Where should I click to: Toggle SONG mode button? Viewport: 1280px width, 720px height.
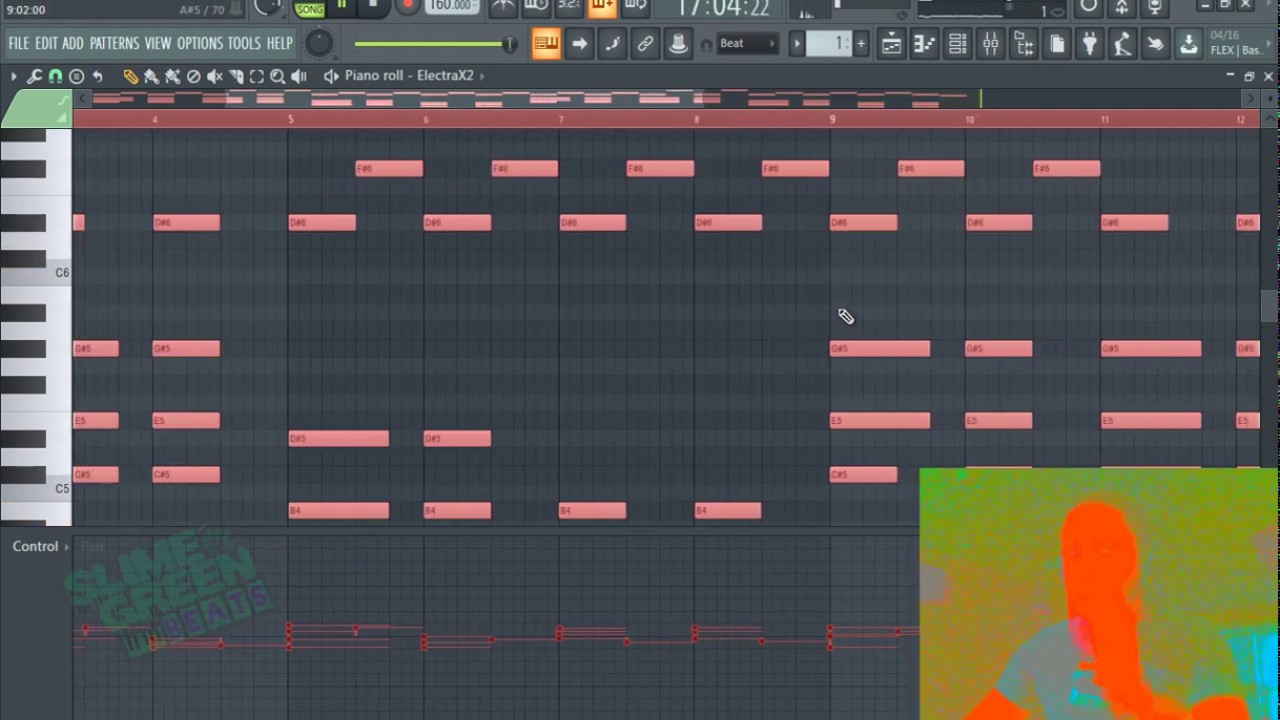click(310, 8)
